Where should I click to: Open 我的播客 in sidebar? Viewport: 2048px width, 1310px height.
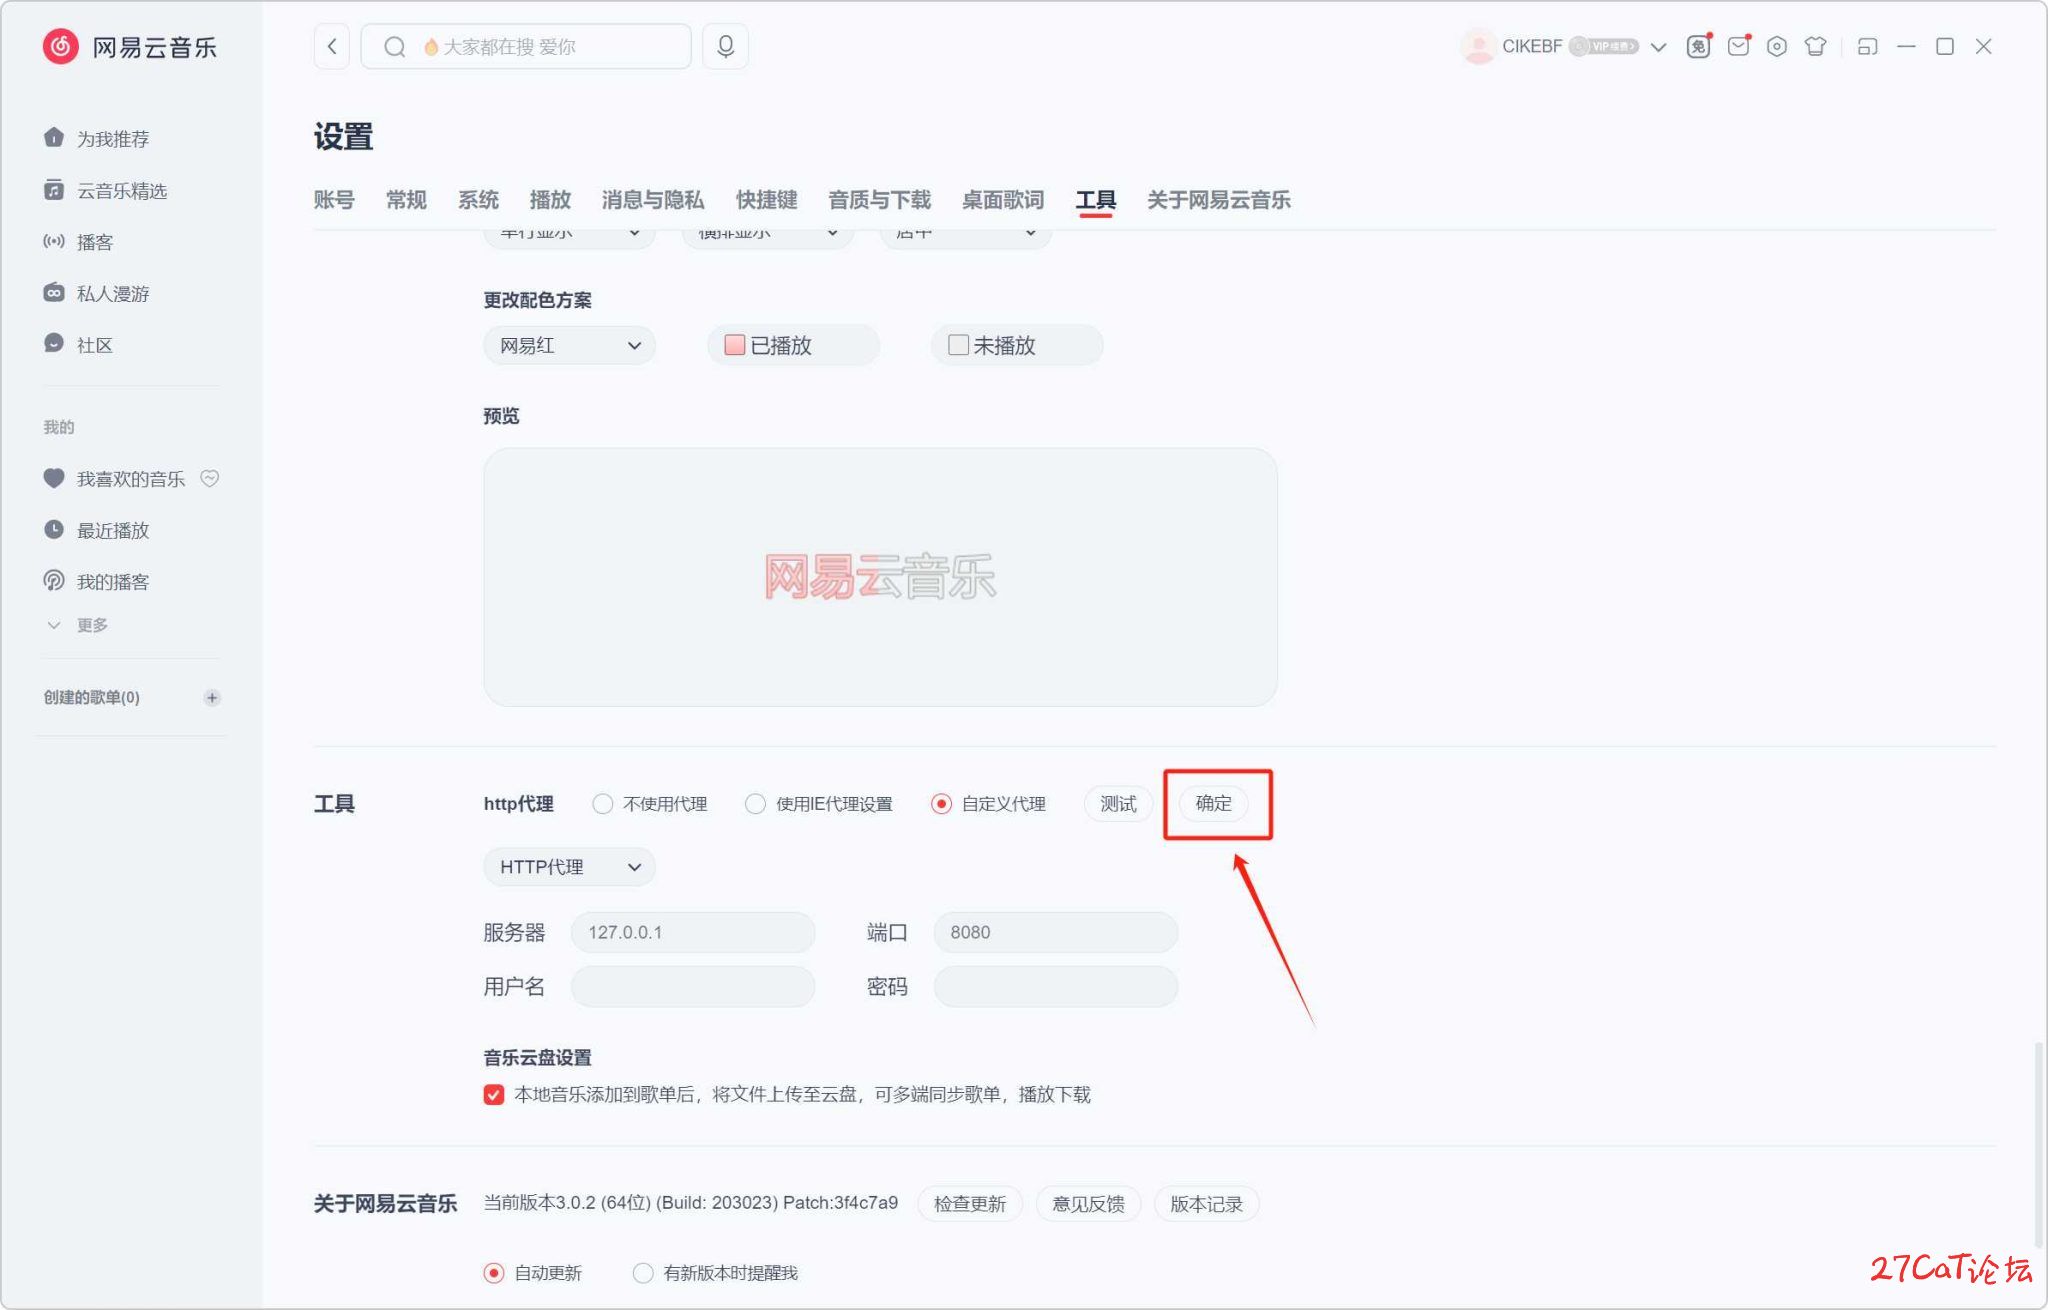[96, 581]
